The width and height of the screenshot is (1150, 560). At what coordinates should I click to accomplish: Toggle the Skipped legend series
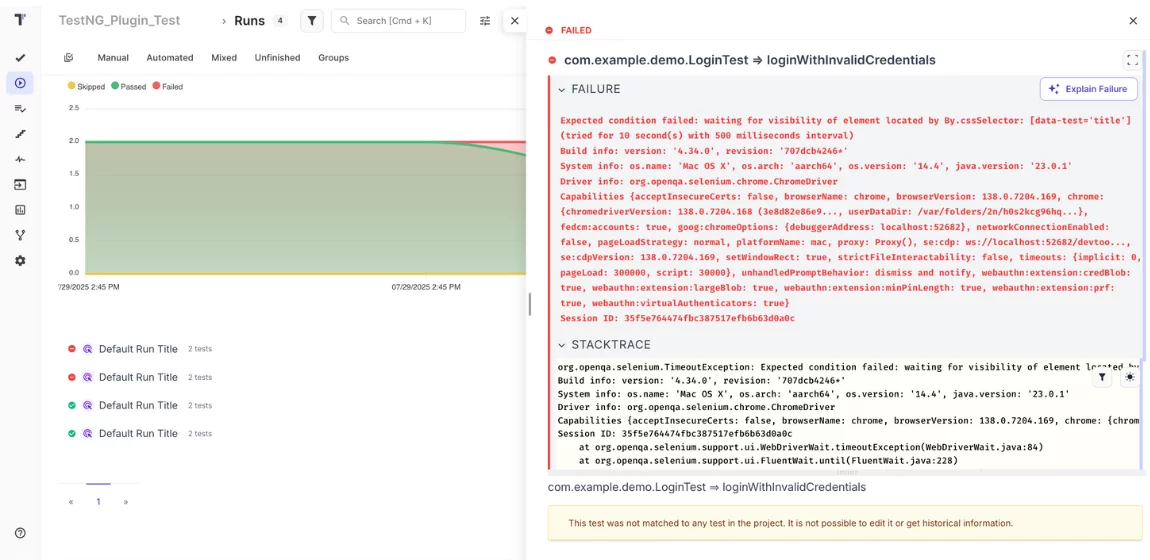86,87
